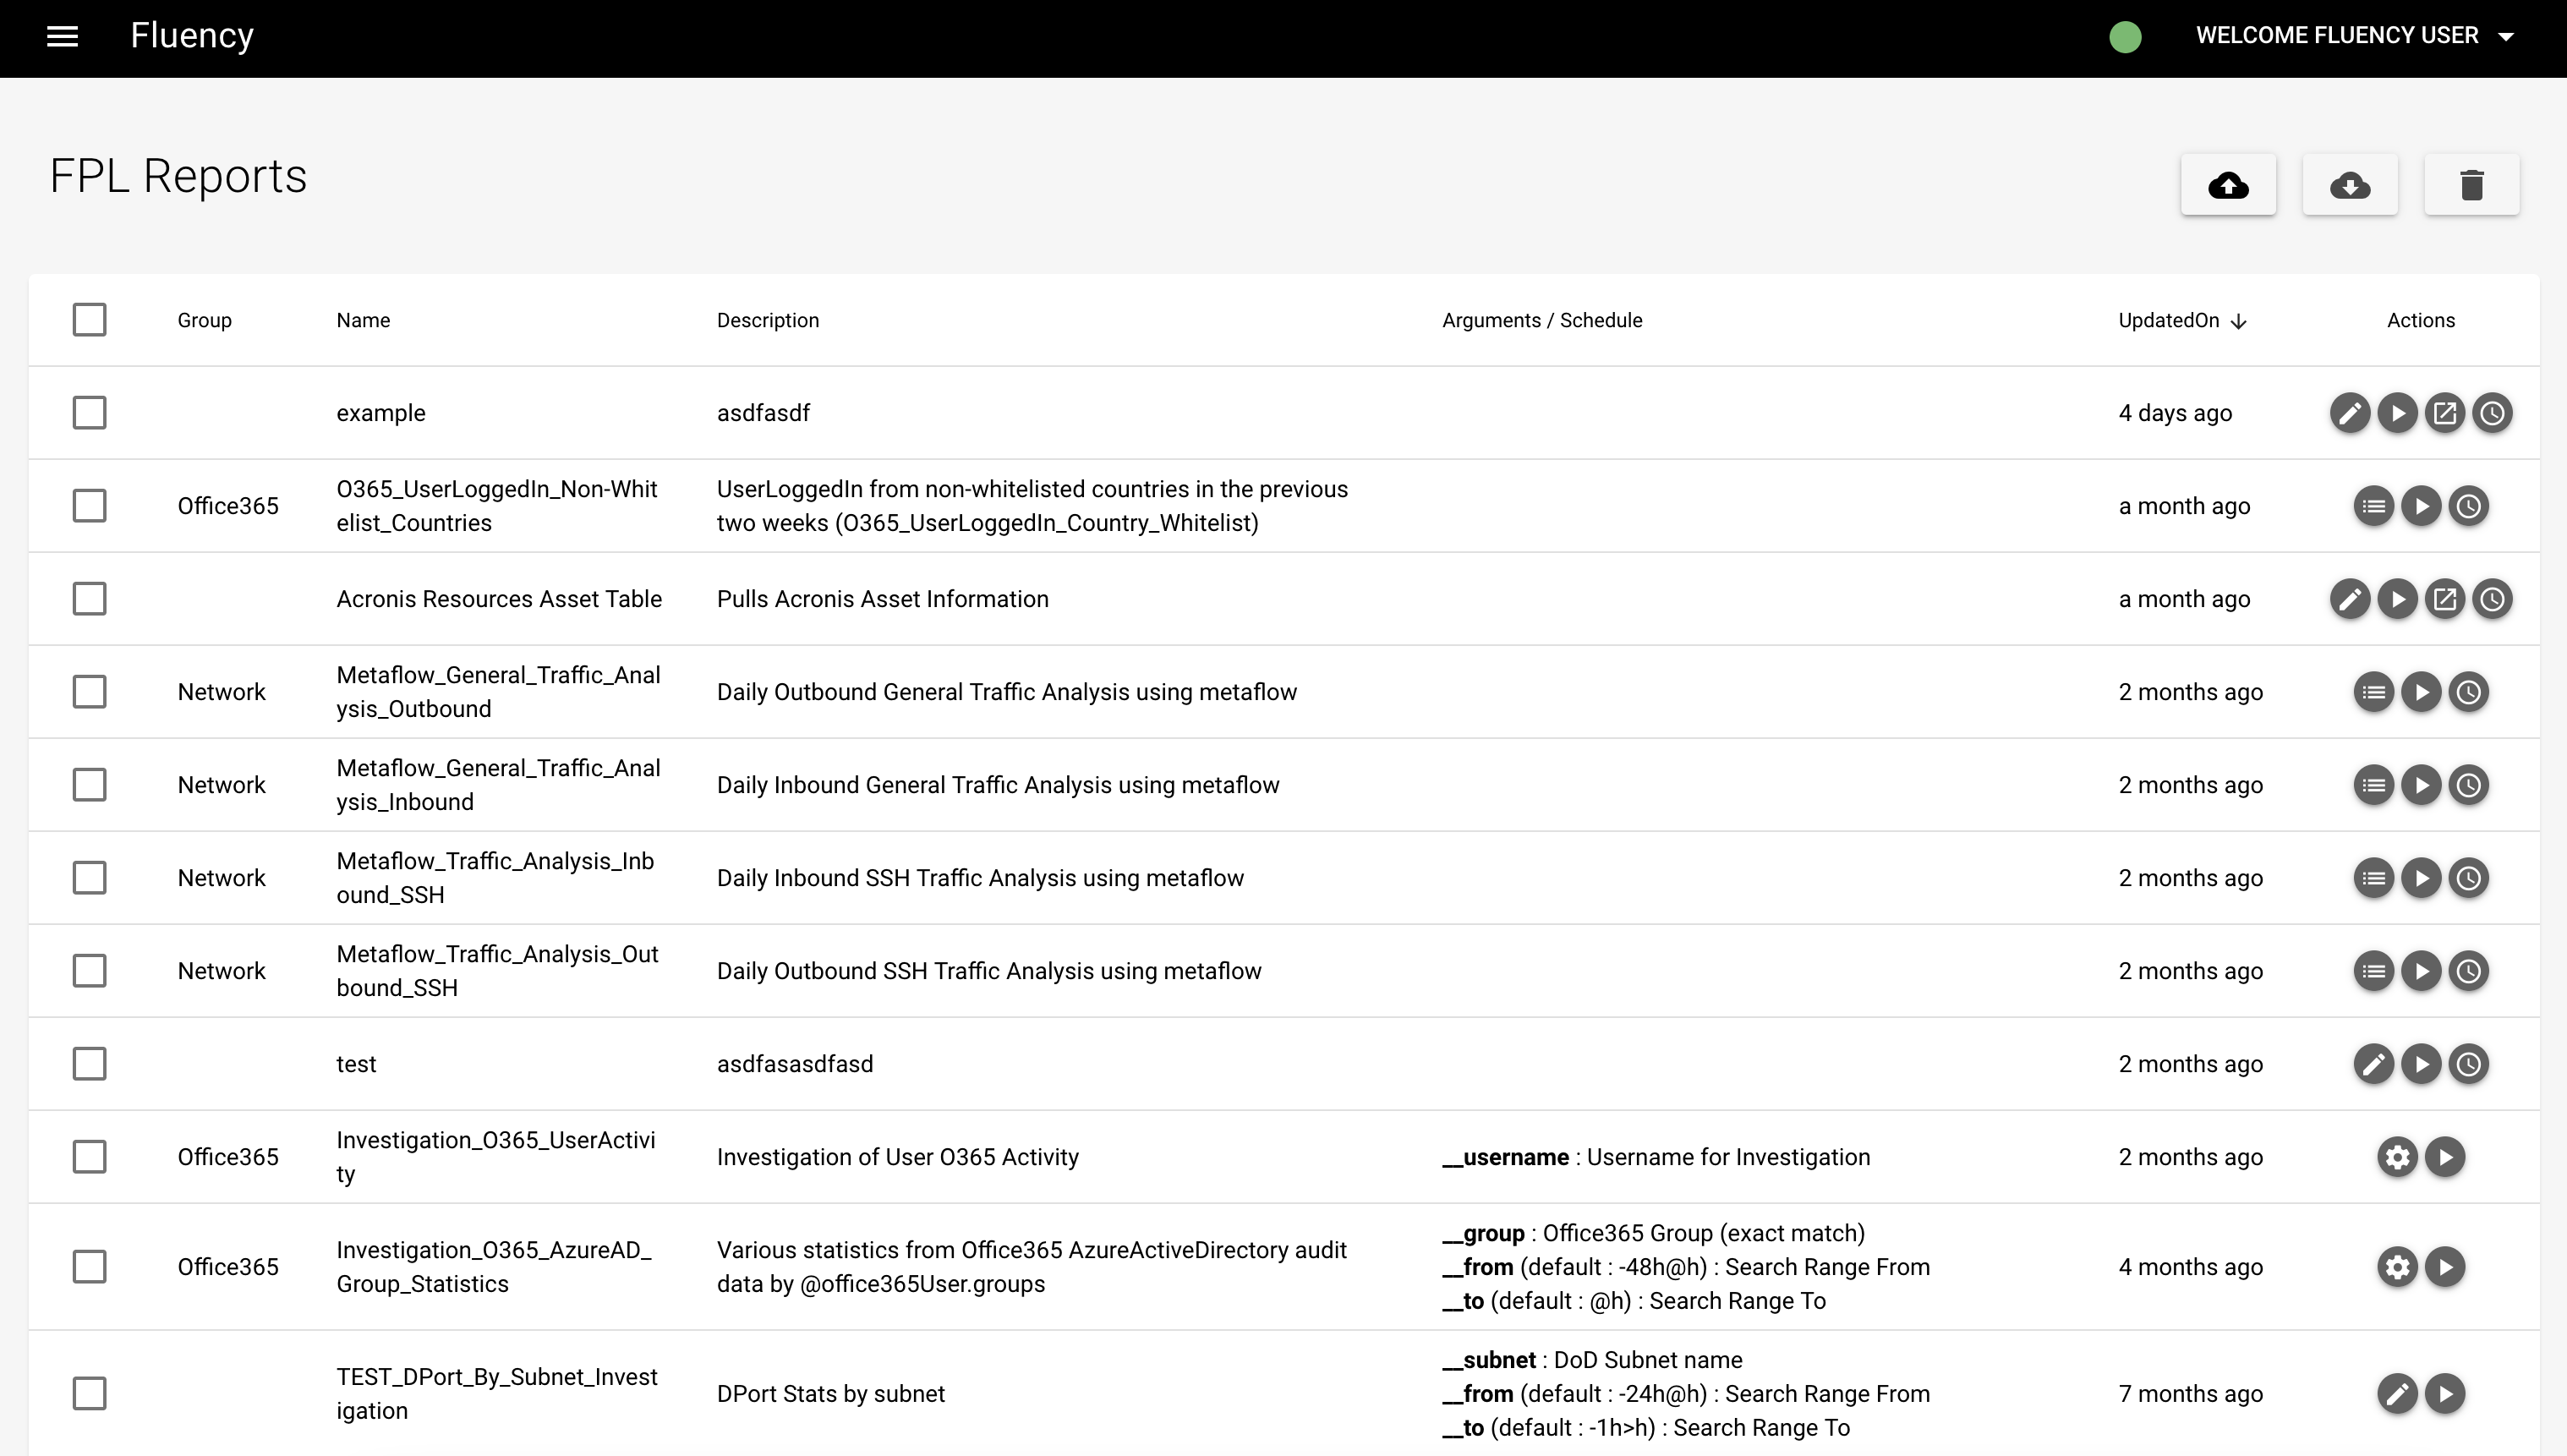Run the example report
The width and height of the screenshot is (2567, 1456).
click(2397, 413)
